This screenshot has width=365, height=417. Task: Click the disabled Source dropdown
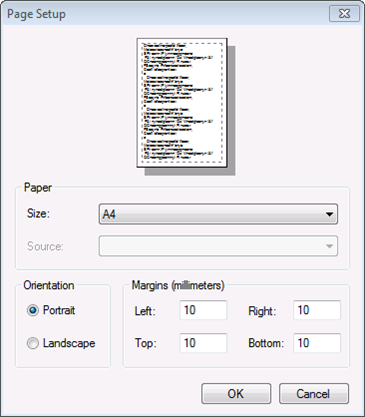click(218, 246)
